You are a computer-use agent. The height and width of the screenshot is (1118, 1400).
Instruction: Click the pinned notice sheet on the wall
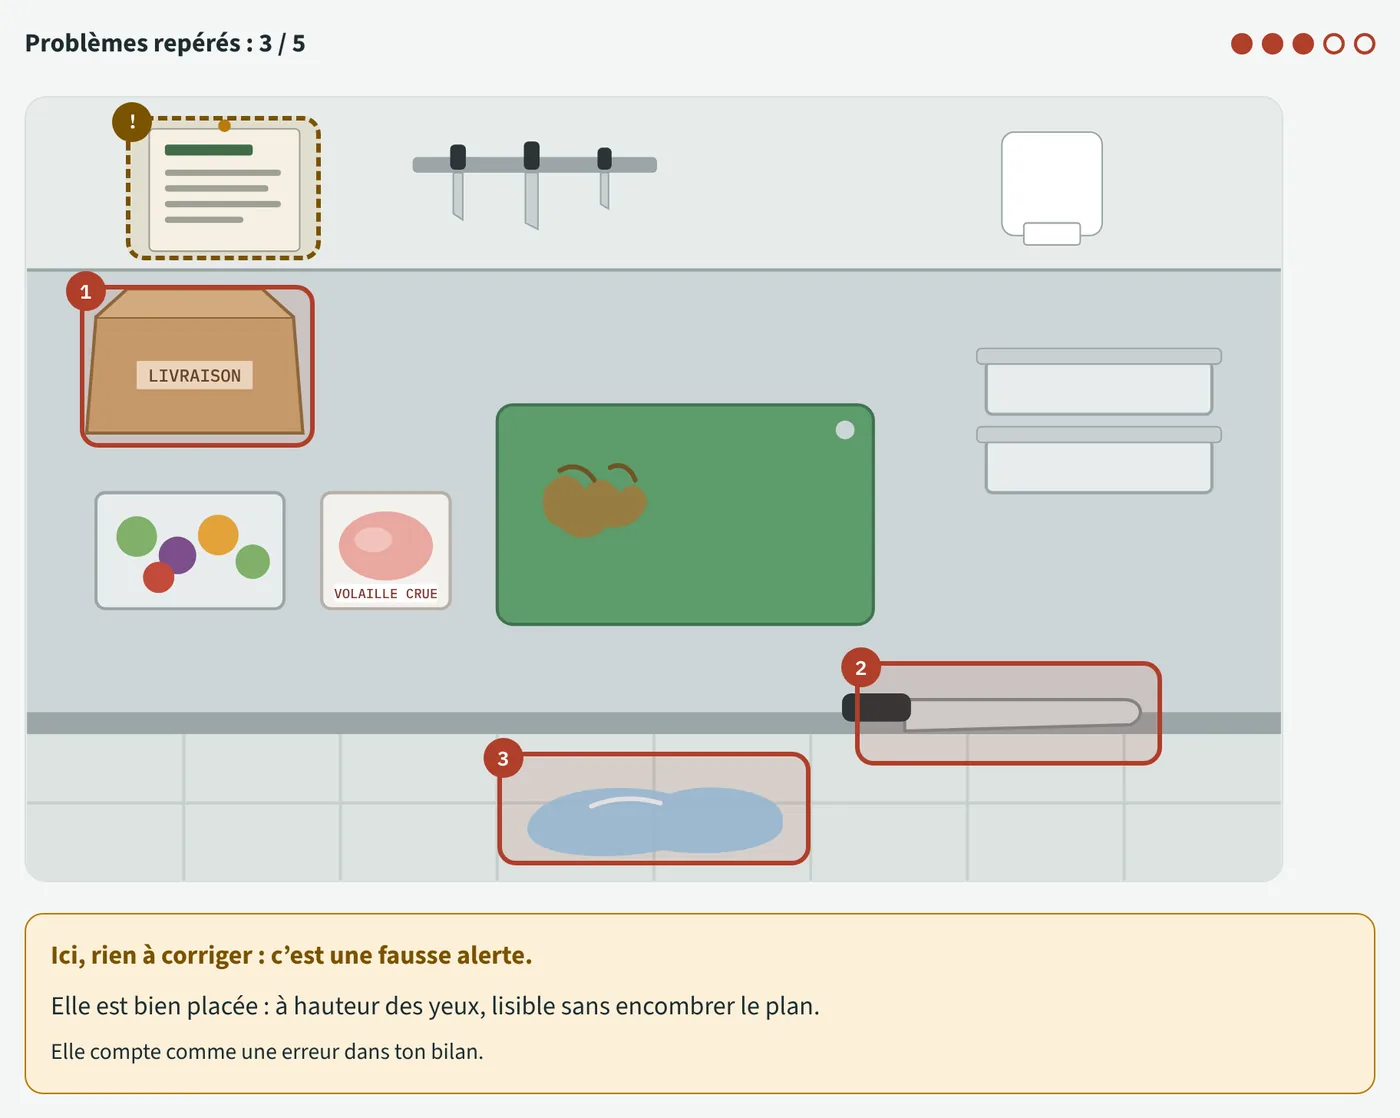[x=224, y=188]
